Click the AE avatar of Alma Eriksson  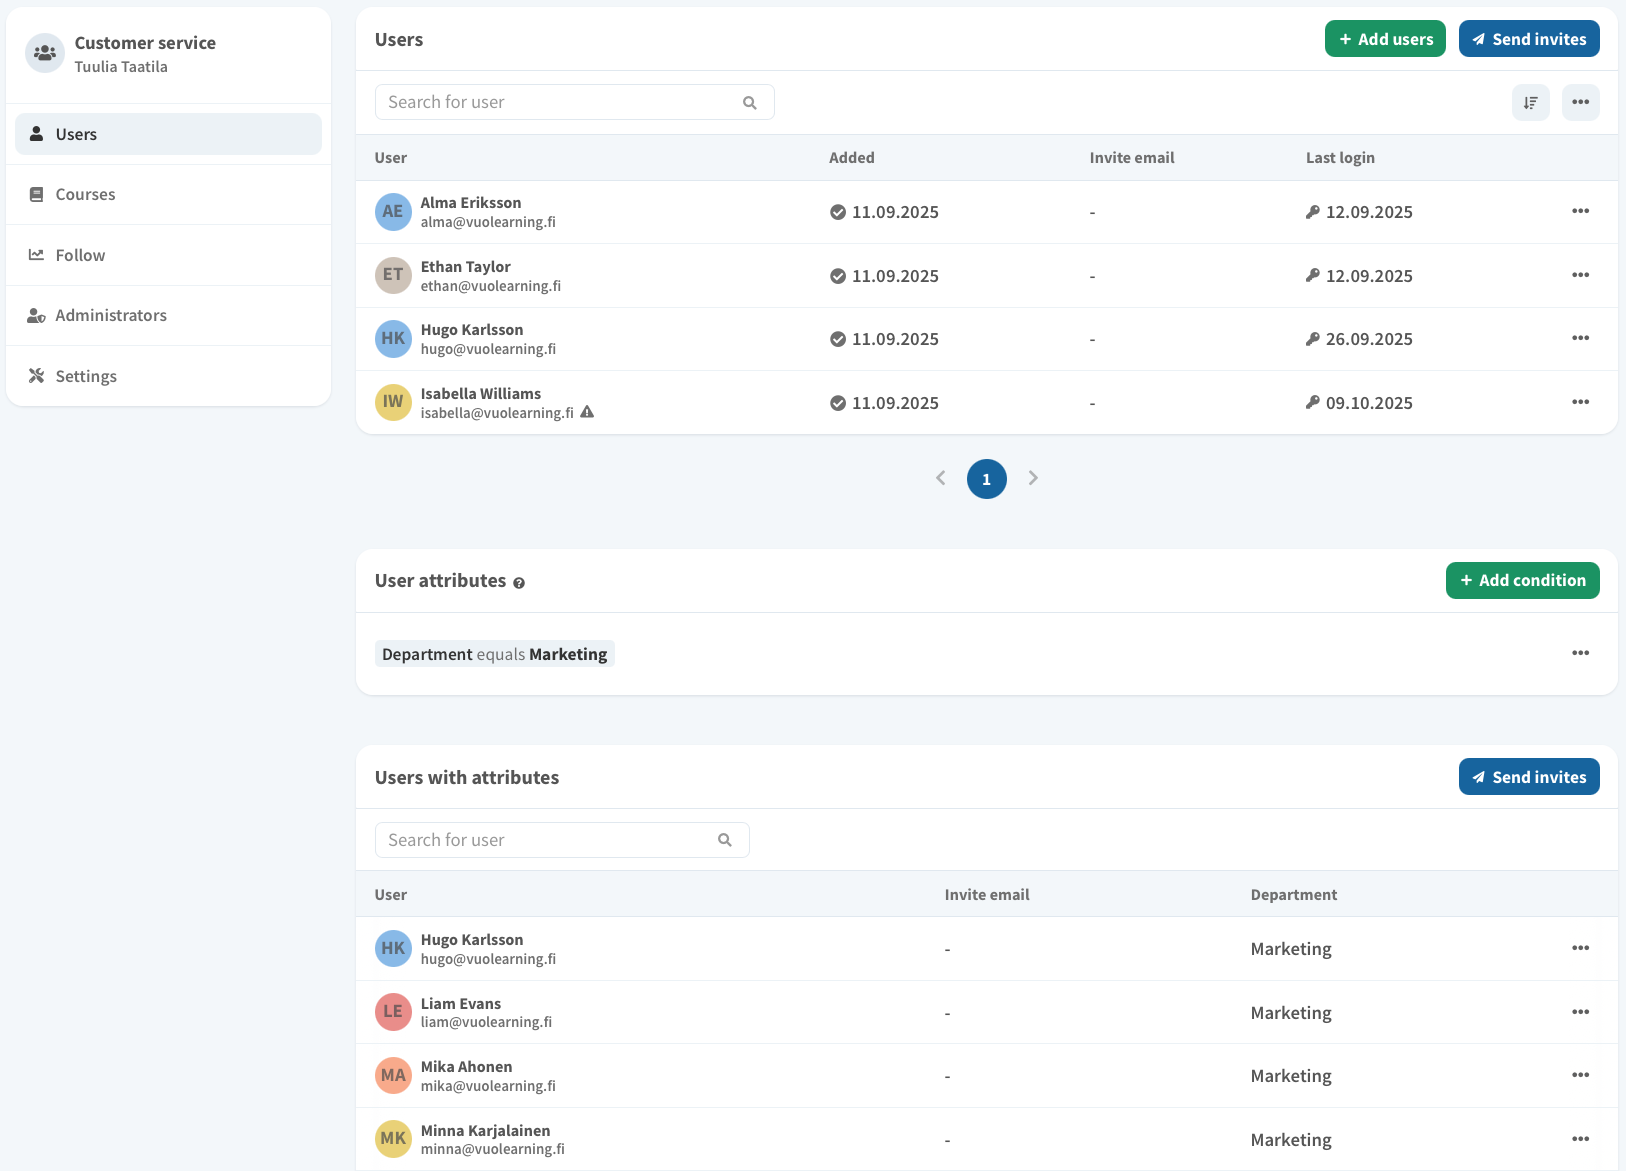point(393,212)
